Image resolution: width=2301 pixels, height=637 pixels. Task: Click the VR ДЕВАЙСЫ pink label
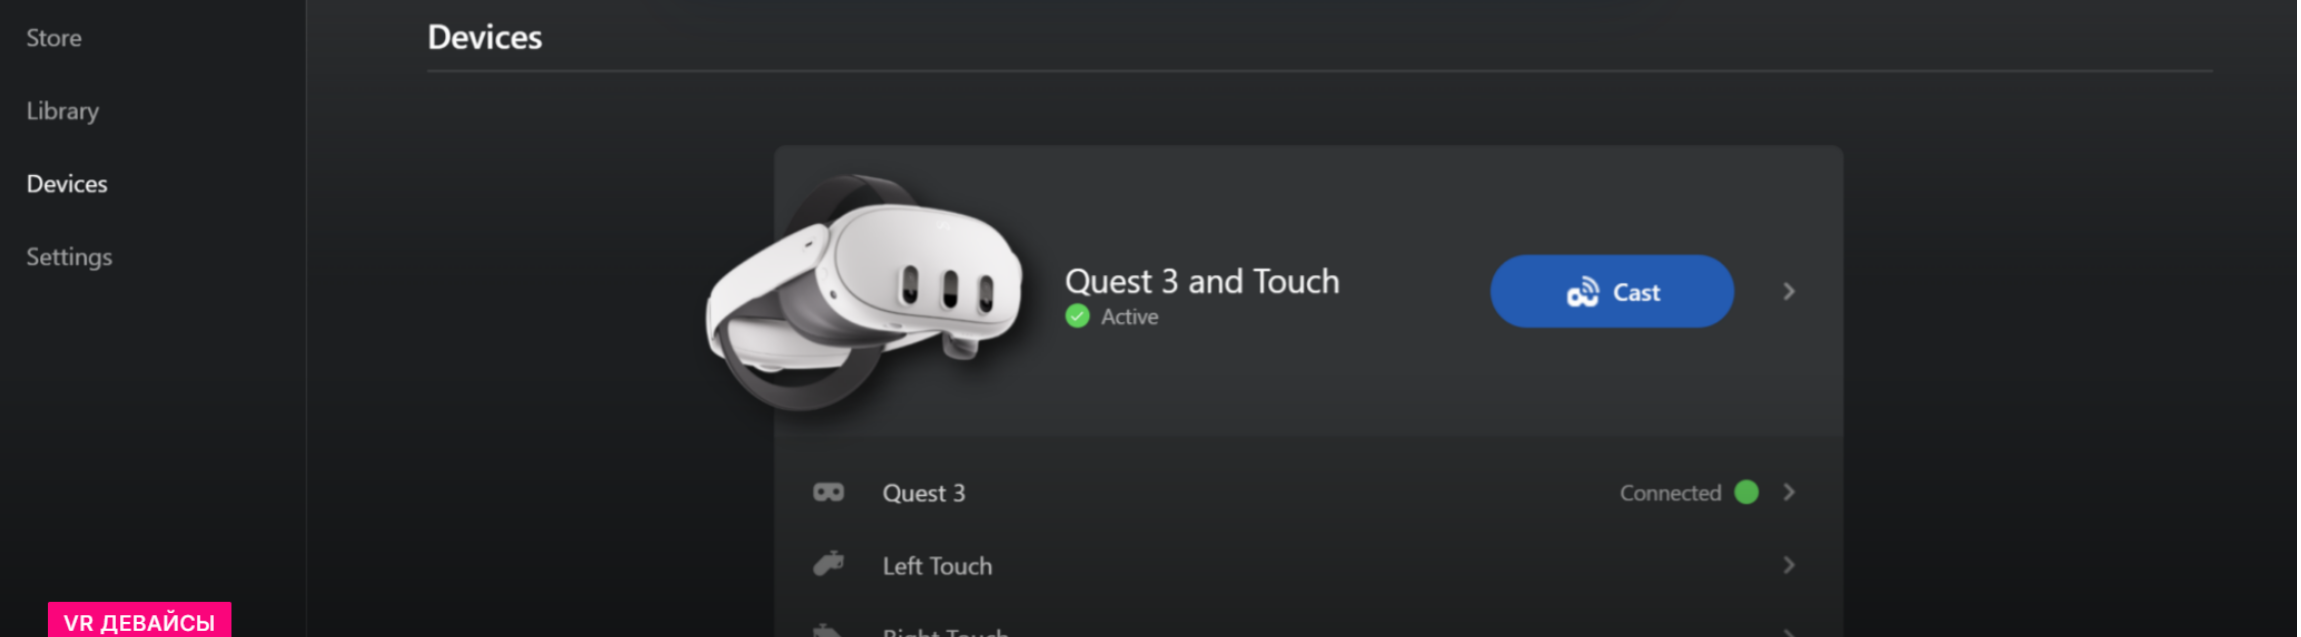tap(139, 620)
